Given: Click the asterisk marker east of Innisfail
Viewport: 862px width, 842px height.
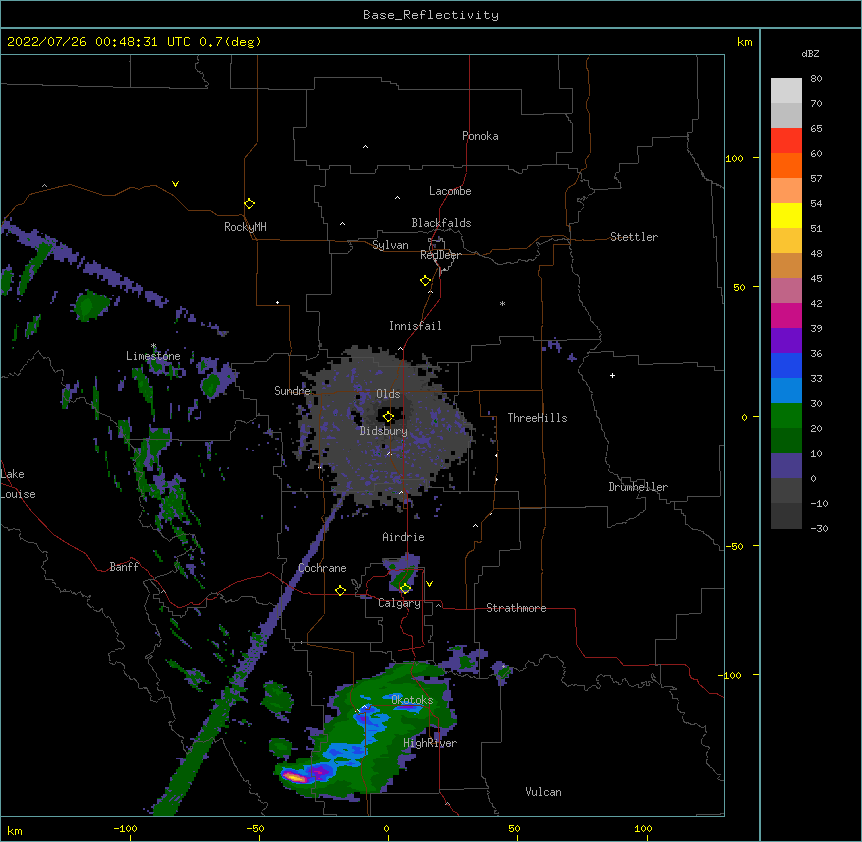Looking at the screenshot, I should pos(502,303).
